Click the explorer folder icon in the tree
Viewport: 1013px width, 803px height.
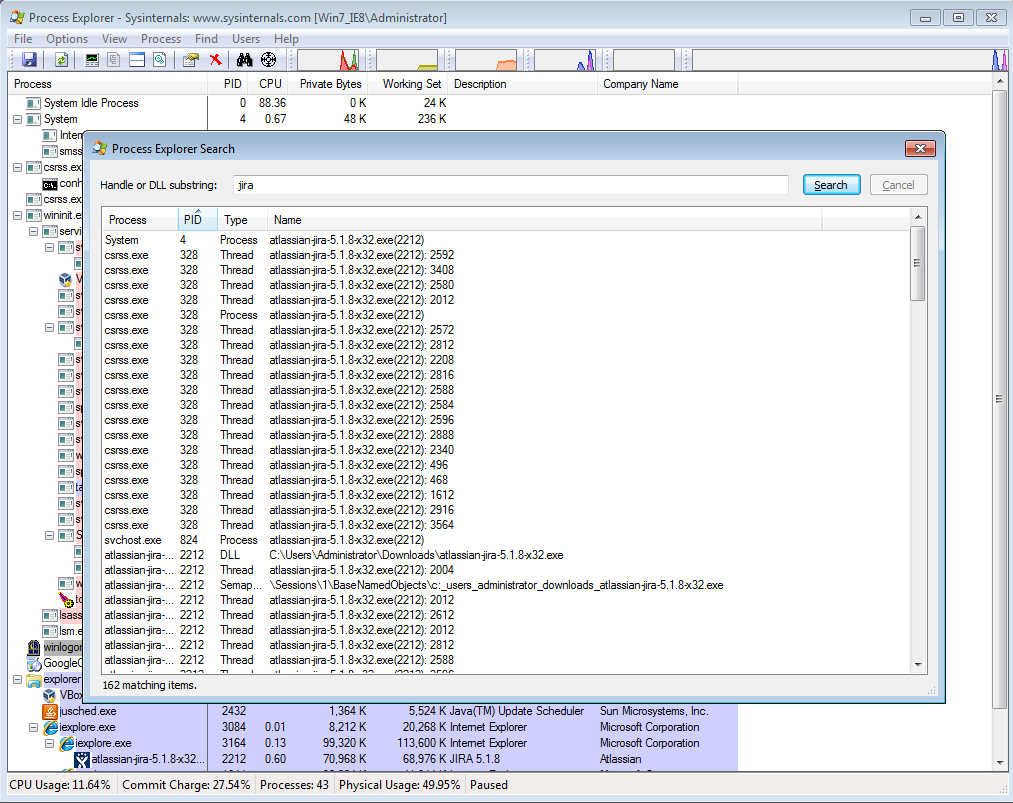click(x=34, y=679)
